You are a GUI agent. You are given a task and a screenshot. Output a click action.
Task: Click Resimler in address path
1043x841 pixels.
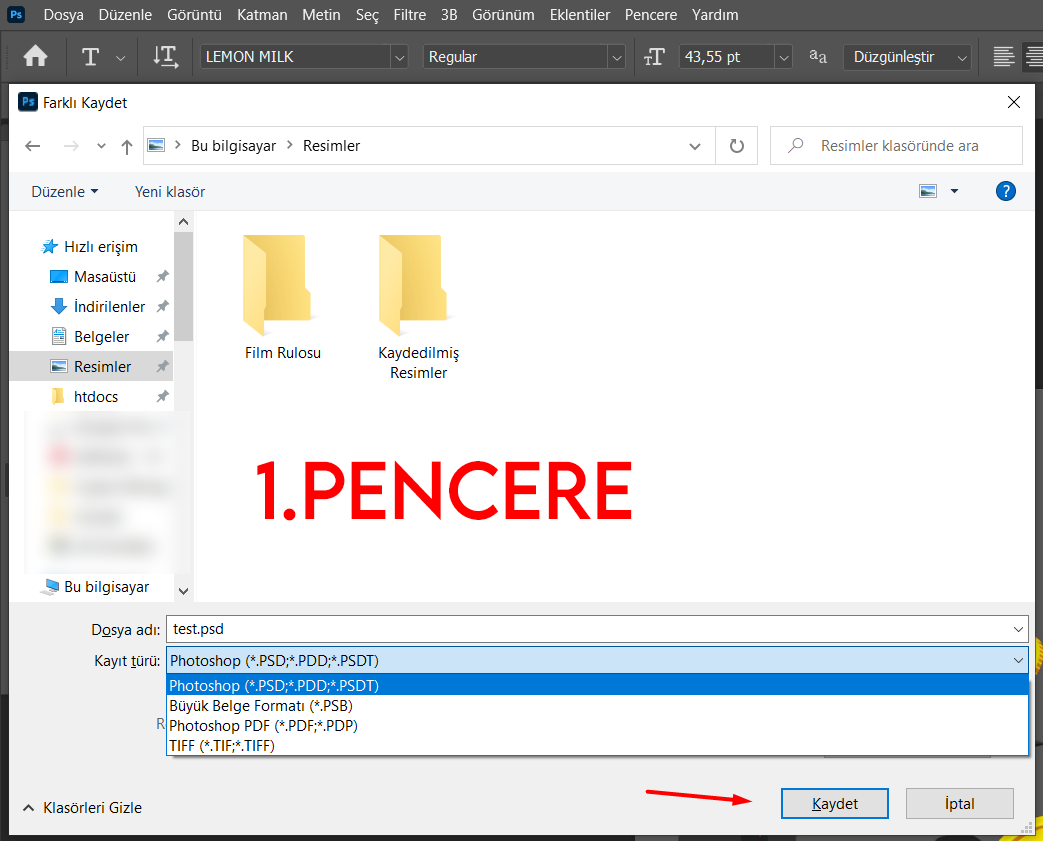tap(331, 146)
